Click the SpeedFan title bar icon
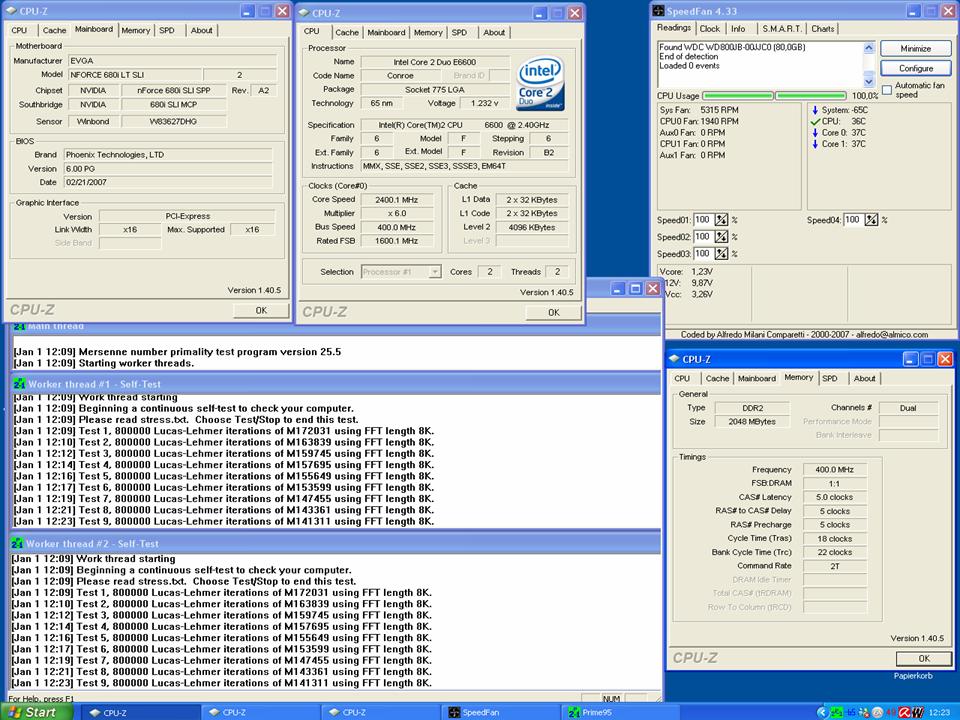 658,11
